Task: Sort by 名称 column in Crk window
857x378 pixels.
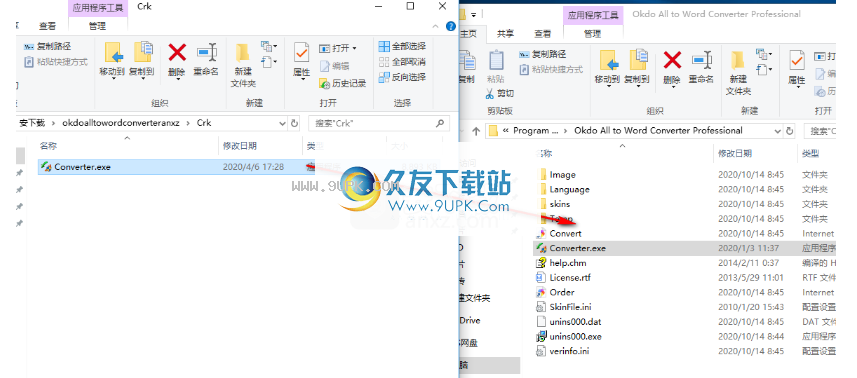Action: [48, 146]
